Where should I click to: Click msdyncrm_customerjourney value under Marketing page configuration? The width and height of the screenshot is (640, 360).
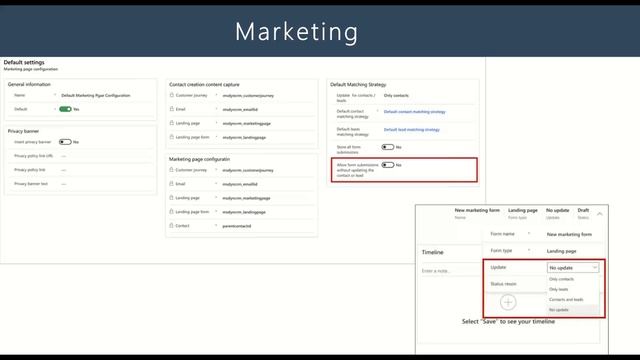coord(248,170)
